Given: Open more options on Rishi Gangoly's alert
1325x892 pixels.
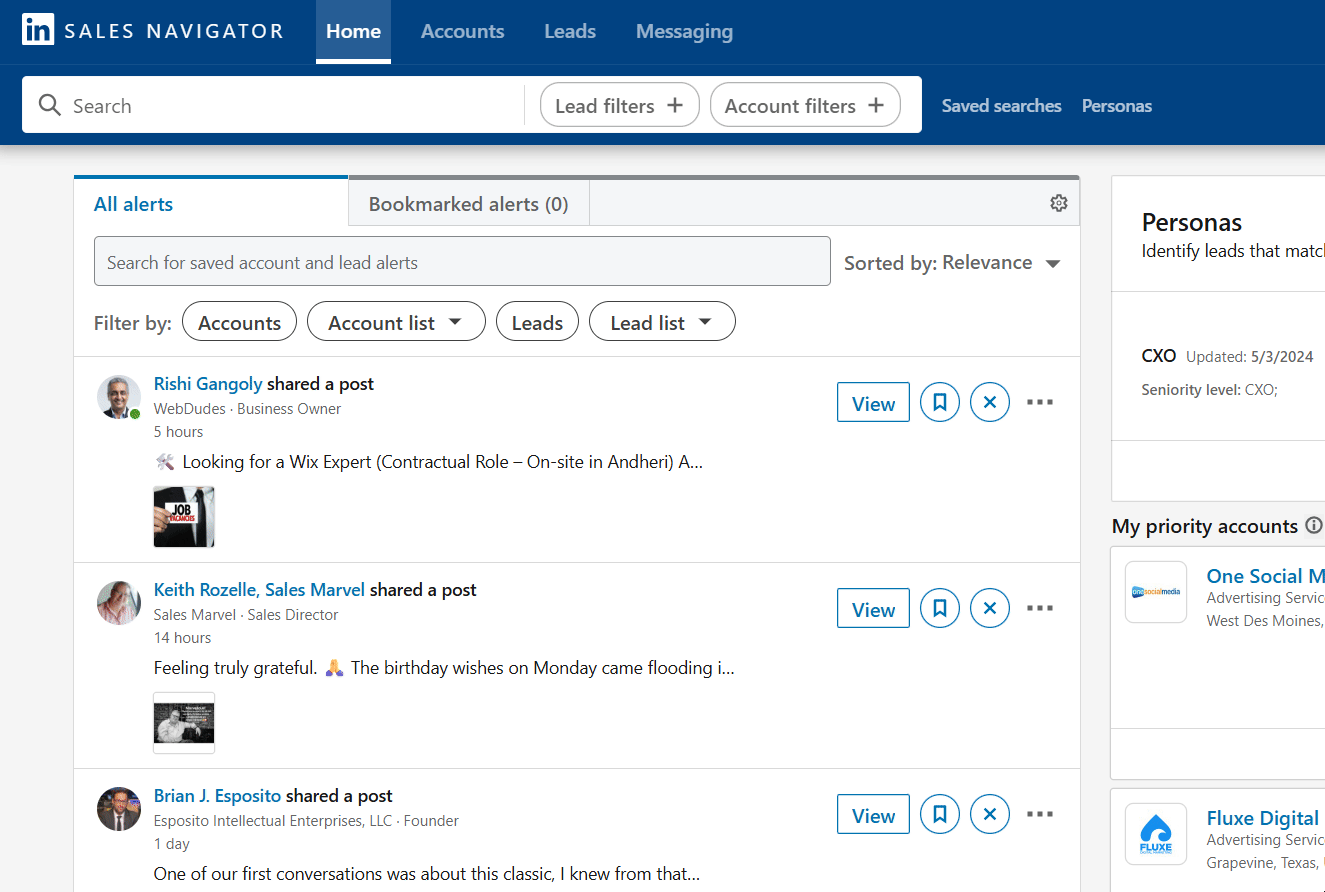Looking at the screenshot, I should click(x=1039, y=401).
